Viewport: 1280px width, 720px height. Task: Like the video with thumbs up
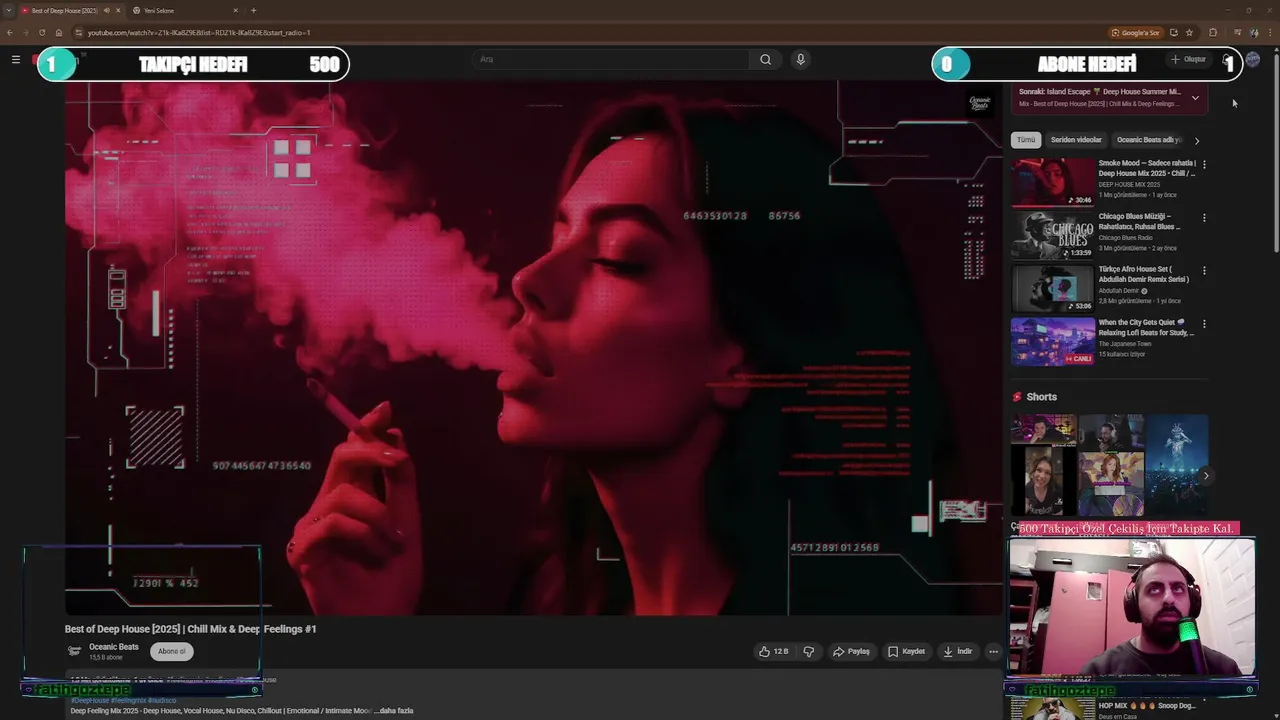(773, 651)
